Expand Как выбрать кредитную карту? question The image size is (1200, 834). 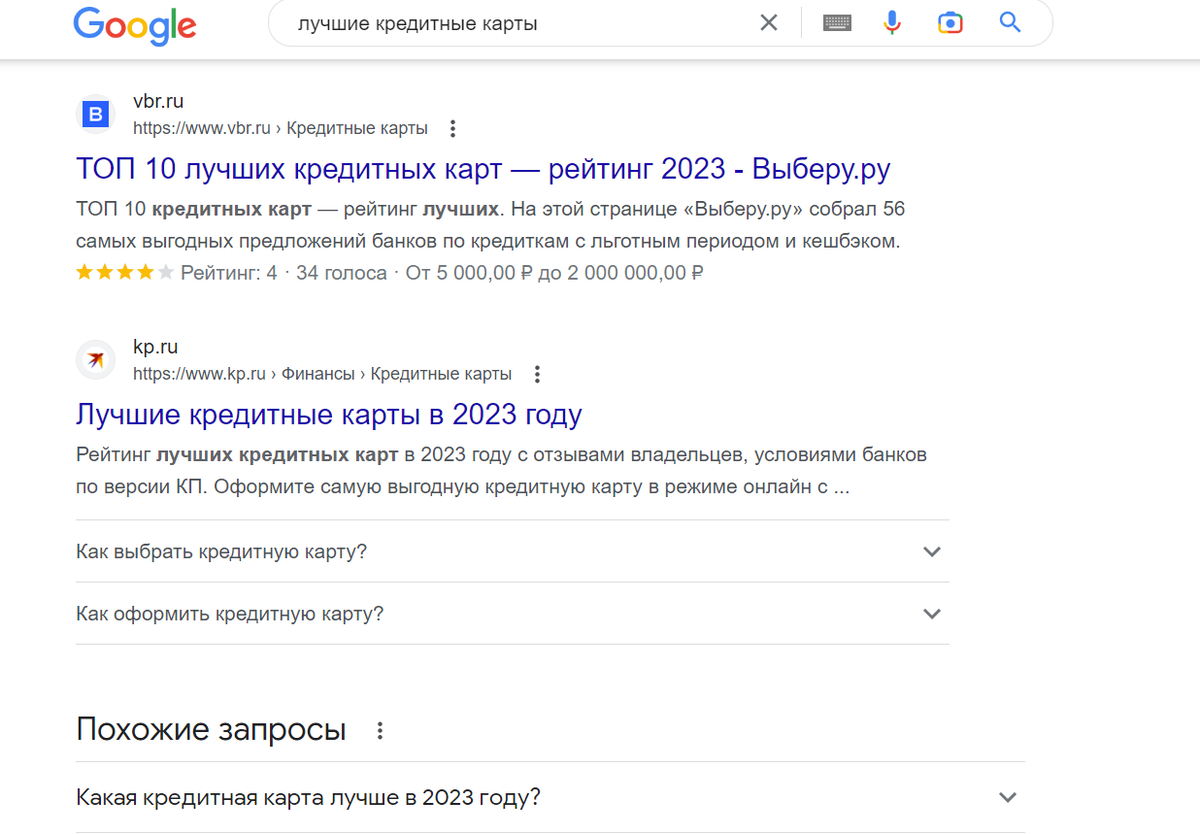coord(512,552)
